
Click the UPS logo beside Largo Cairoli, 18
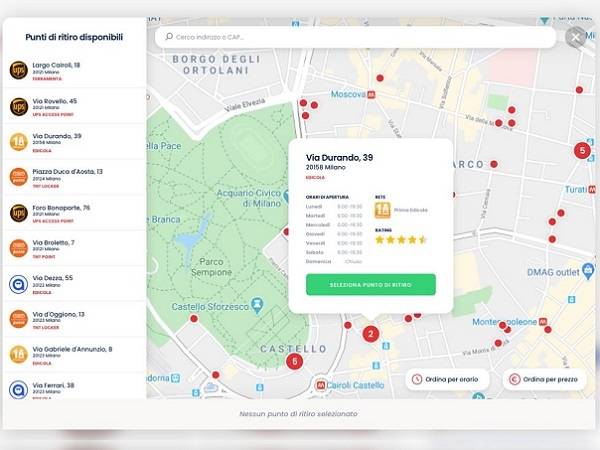coord(18,70)
